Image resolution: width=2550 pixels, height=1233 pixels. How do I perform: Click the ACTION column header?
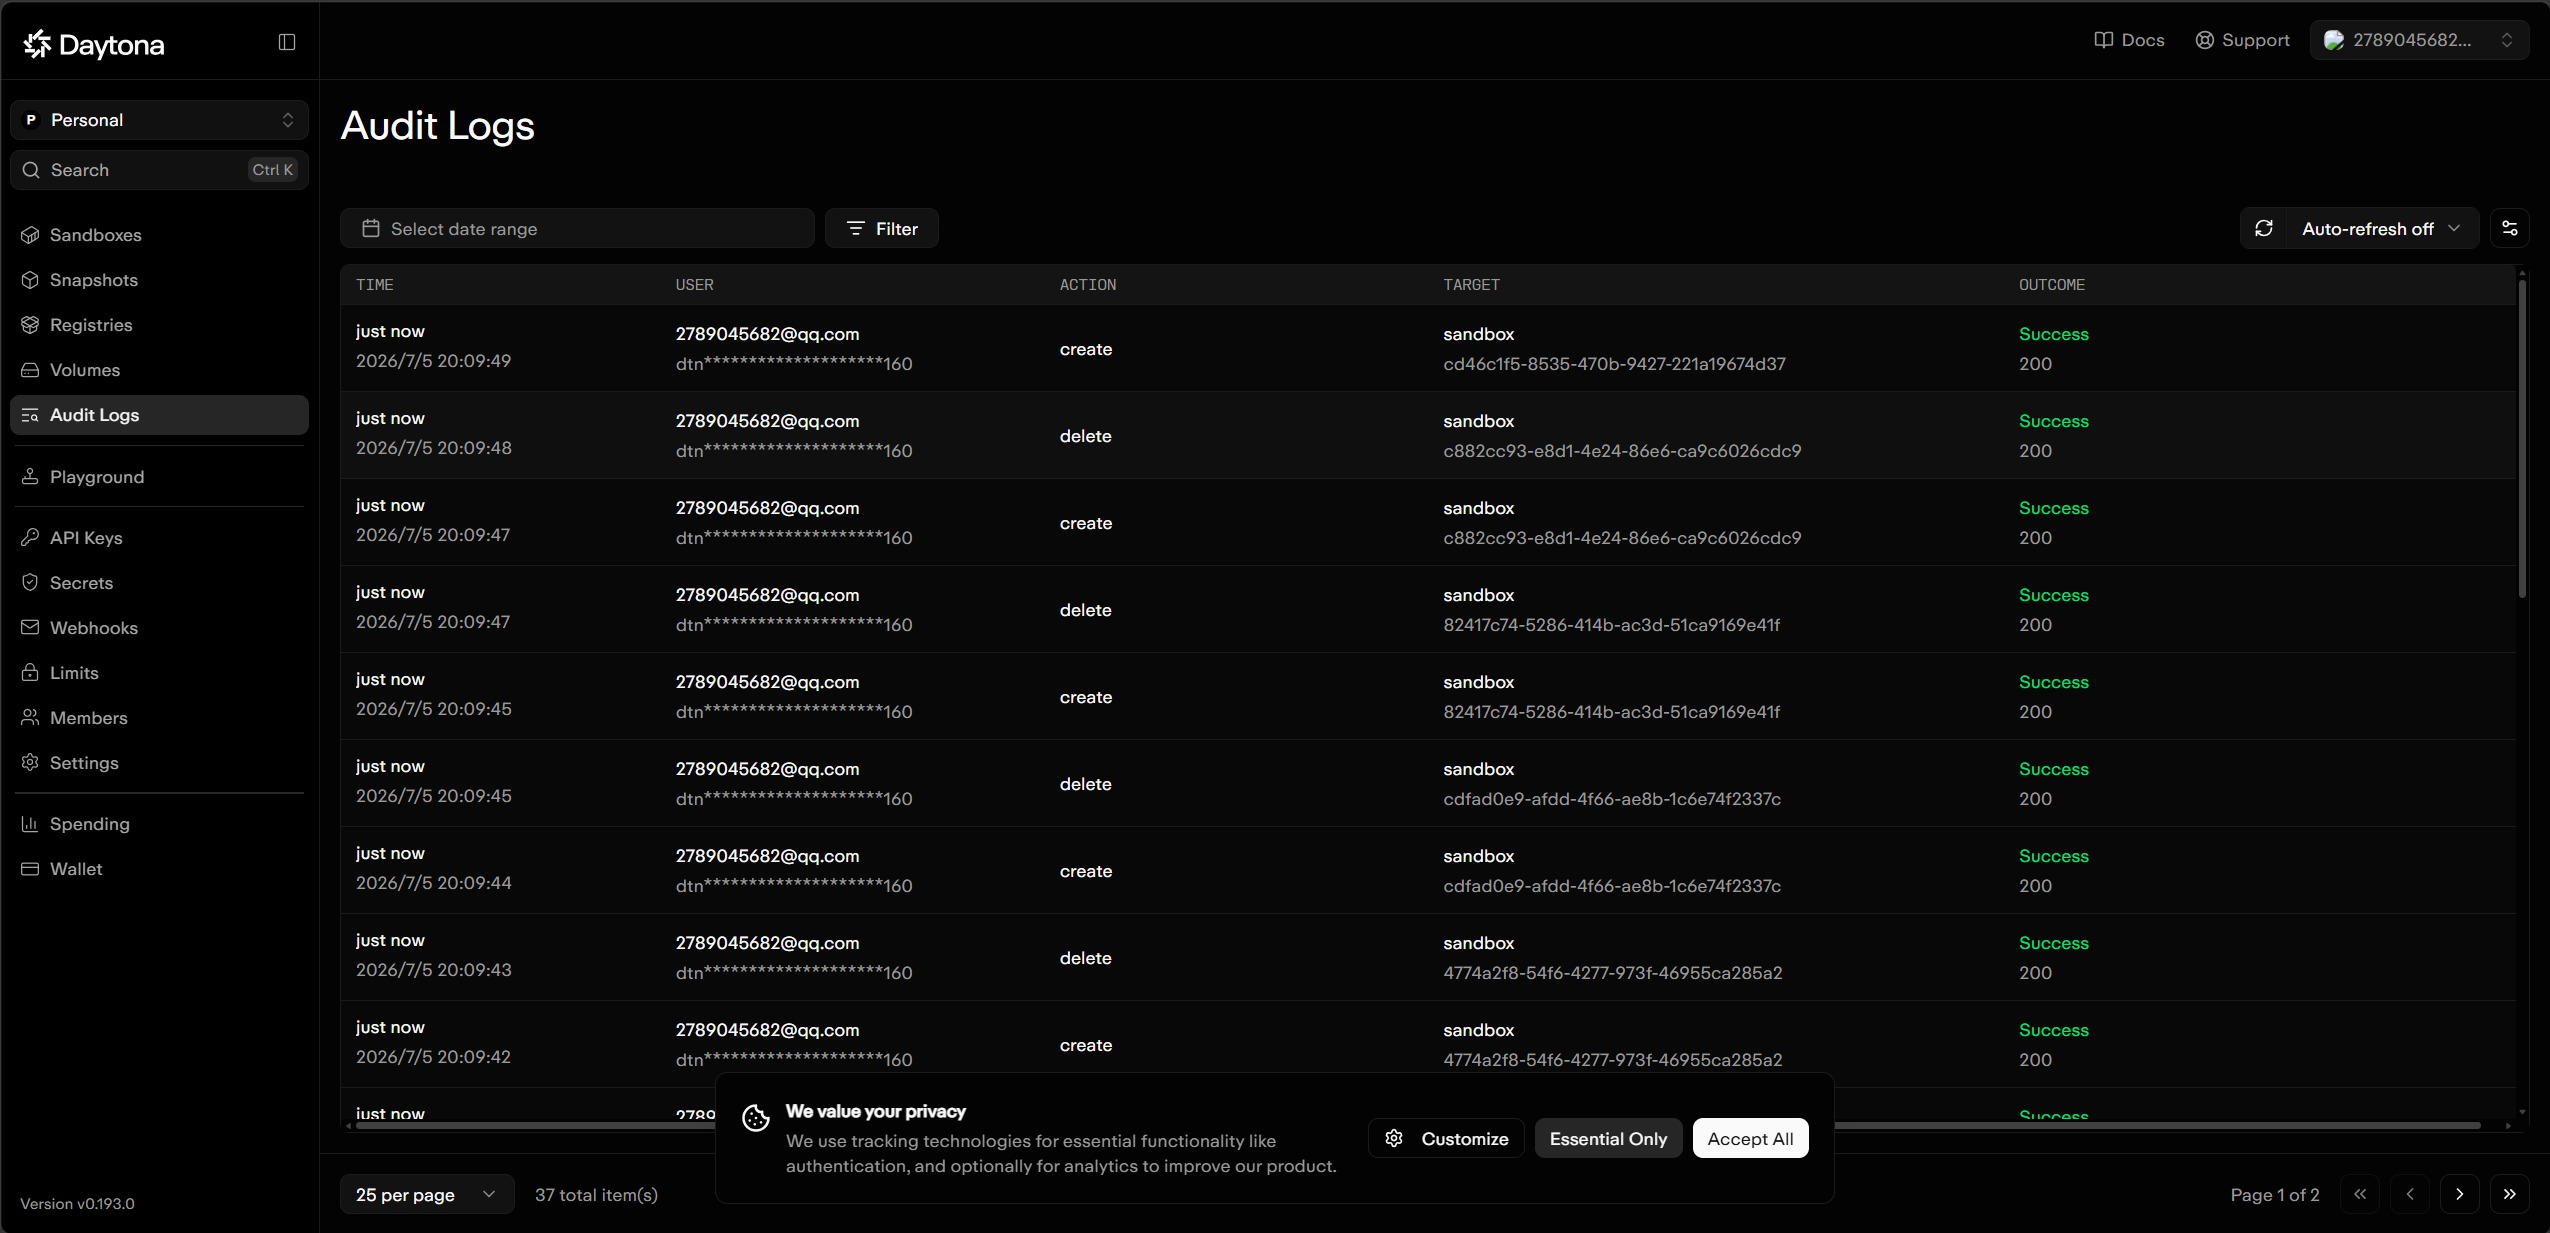click(1088, 285)
